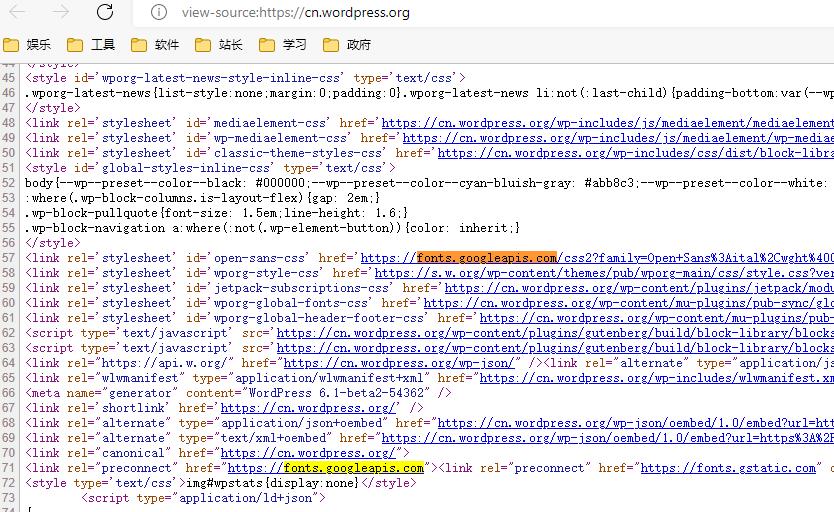Screen dimensions: 834x512
Task: Open the wp-json api.w.org link
Action: click(399, 363)
